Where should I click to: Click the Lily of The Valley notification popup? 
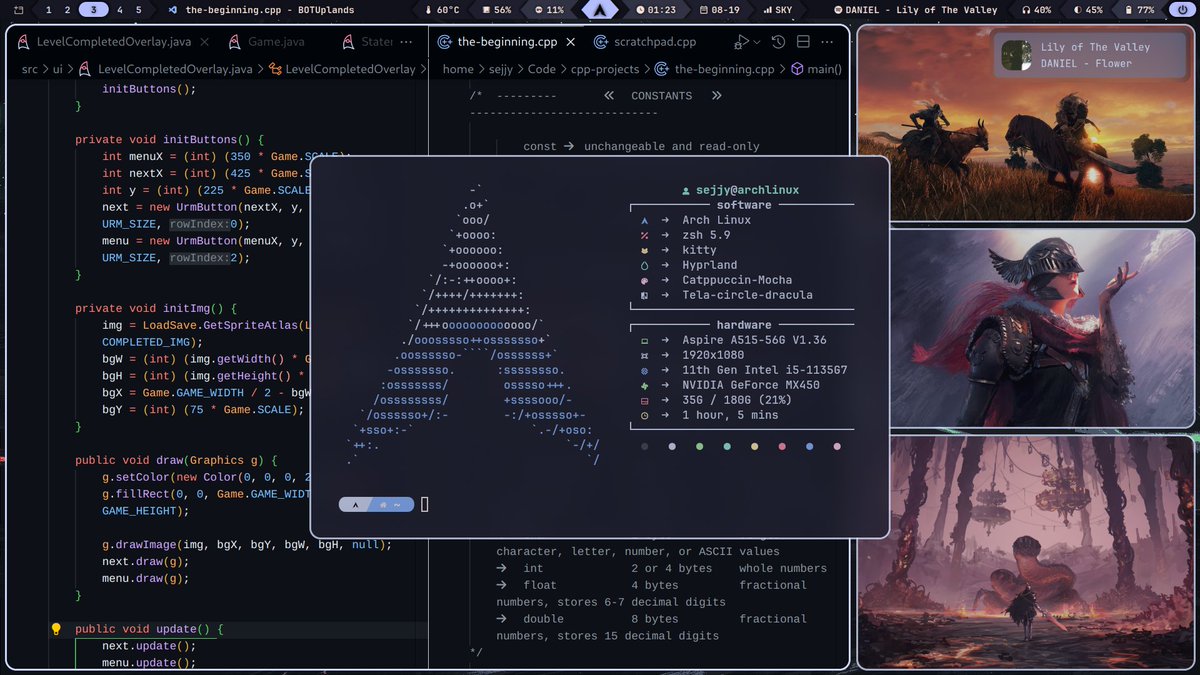coord(1089,55)
